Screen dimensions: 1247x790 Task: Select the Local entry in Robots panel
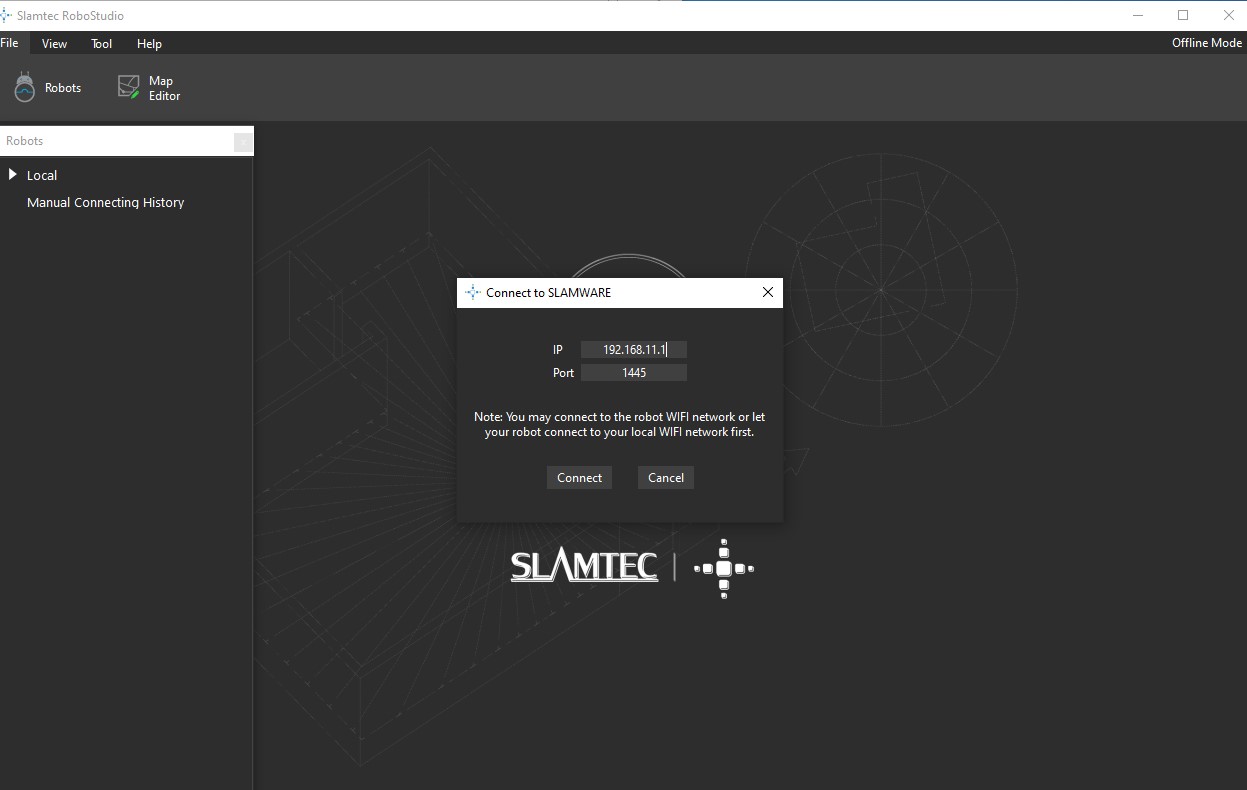[42, 175]
